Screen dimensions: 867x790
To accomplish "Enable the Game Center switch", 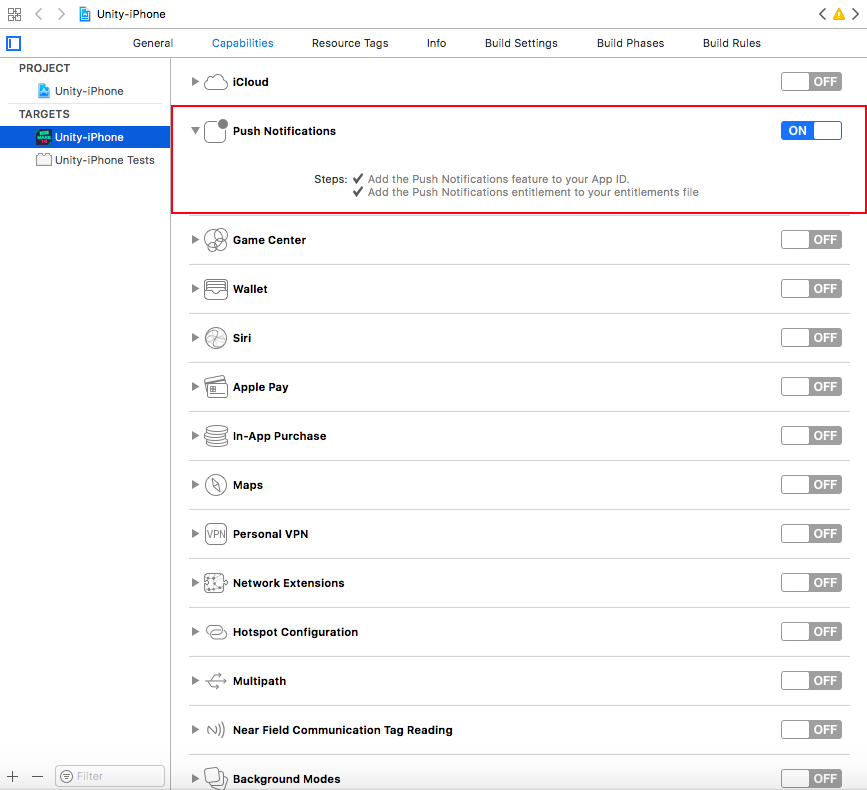I will click(x=811, y=239).
